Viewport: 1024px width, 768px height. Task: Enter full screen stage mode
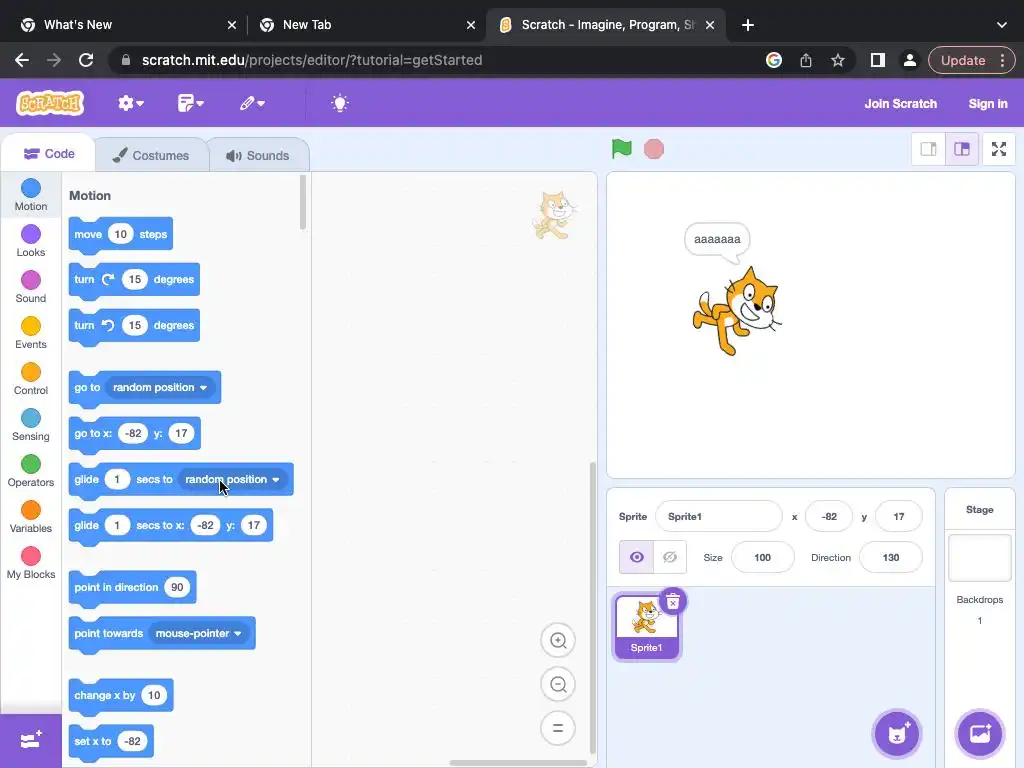(x=999, y=149)
